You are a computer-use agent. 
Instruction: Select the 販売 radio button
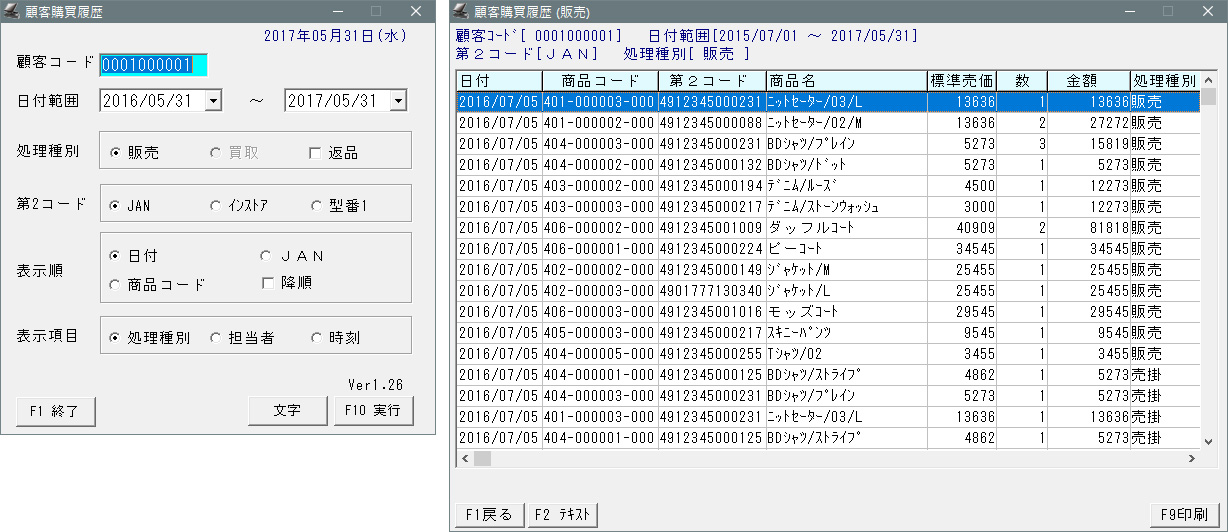pos(116,153)
